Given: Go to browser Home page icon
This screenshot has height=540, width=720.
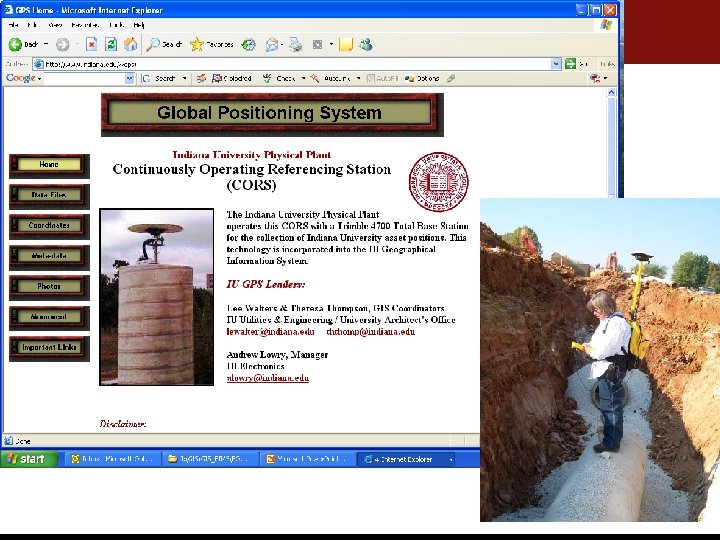Looking at the screenshot, I should pyautogui.click(x=131, y=44).
